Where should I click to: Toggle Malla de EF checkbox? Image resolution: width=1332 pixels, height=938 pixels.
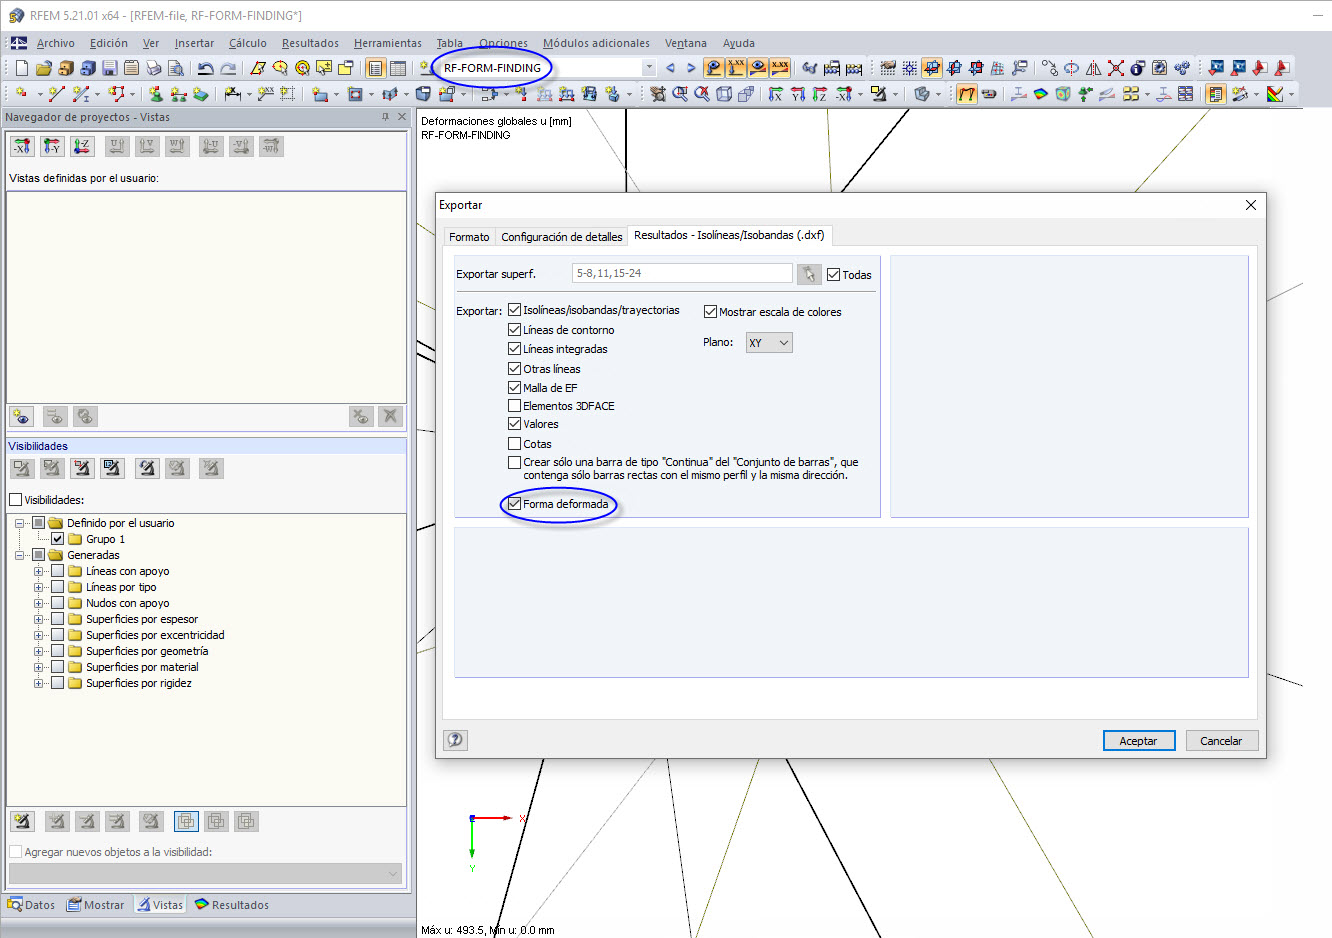(x=514, y=388)
